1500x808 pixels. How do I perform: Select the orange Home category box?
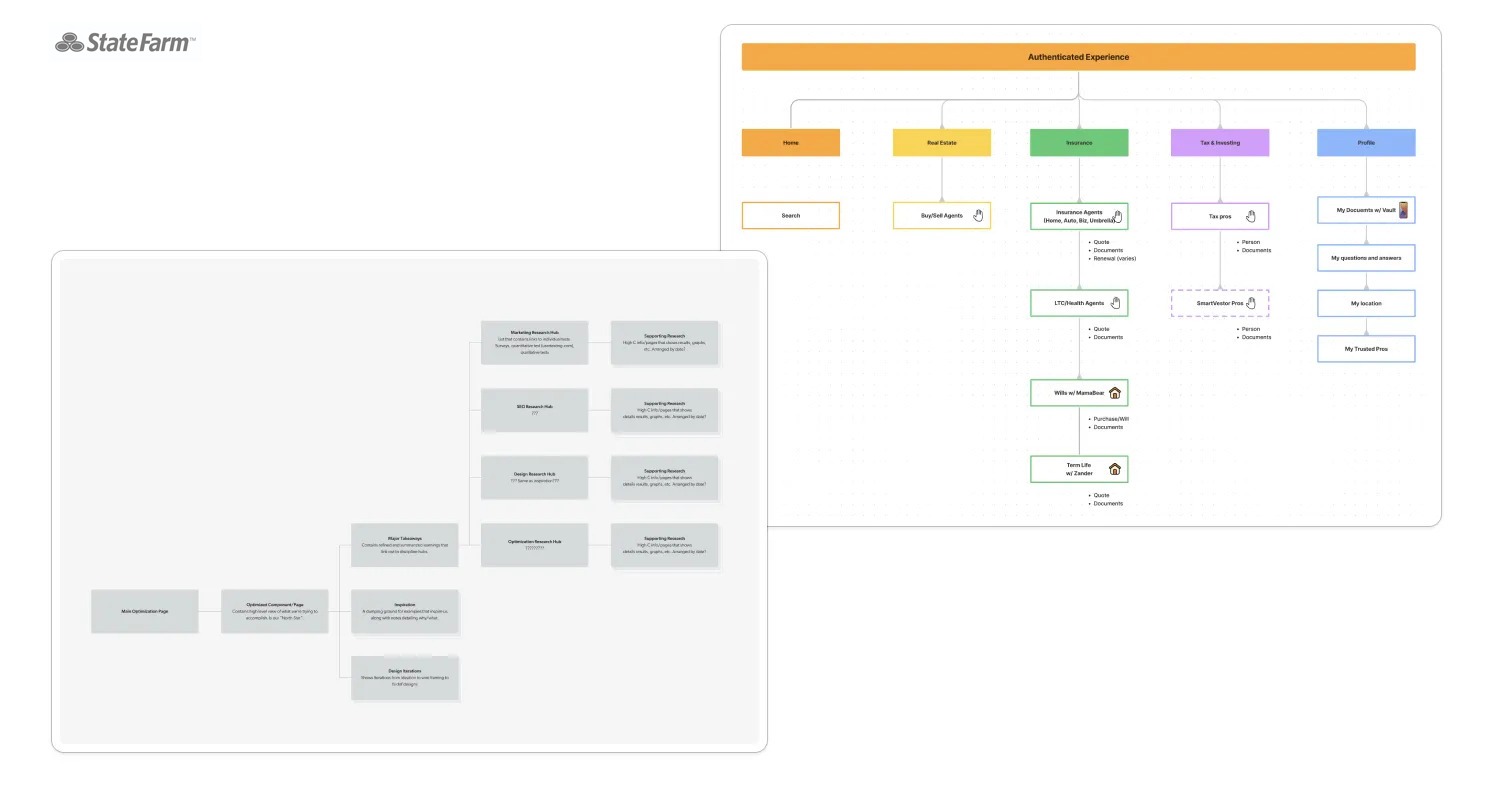pyautogui.click(x=790, y=143)
